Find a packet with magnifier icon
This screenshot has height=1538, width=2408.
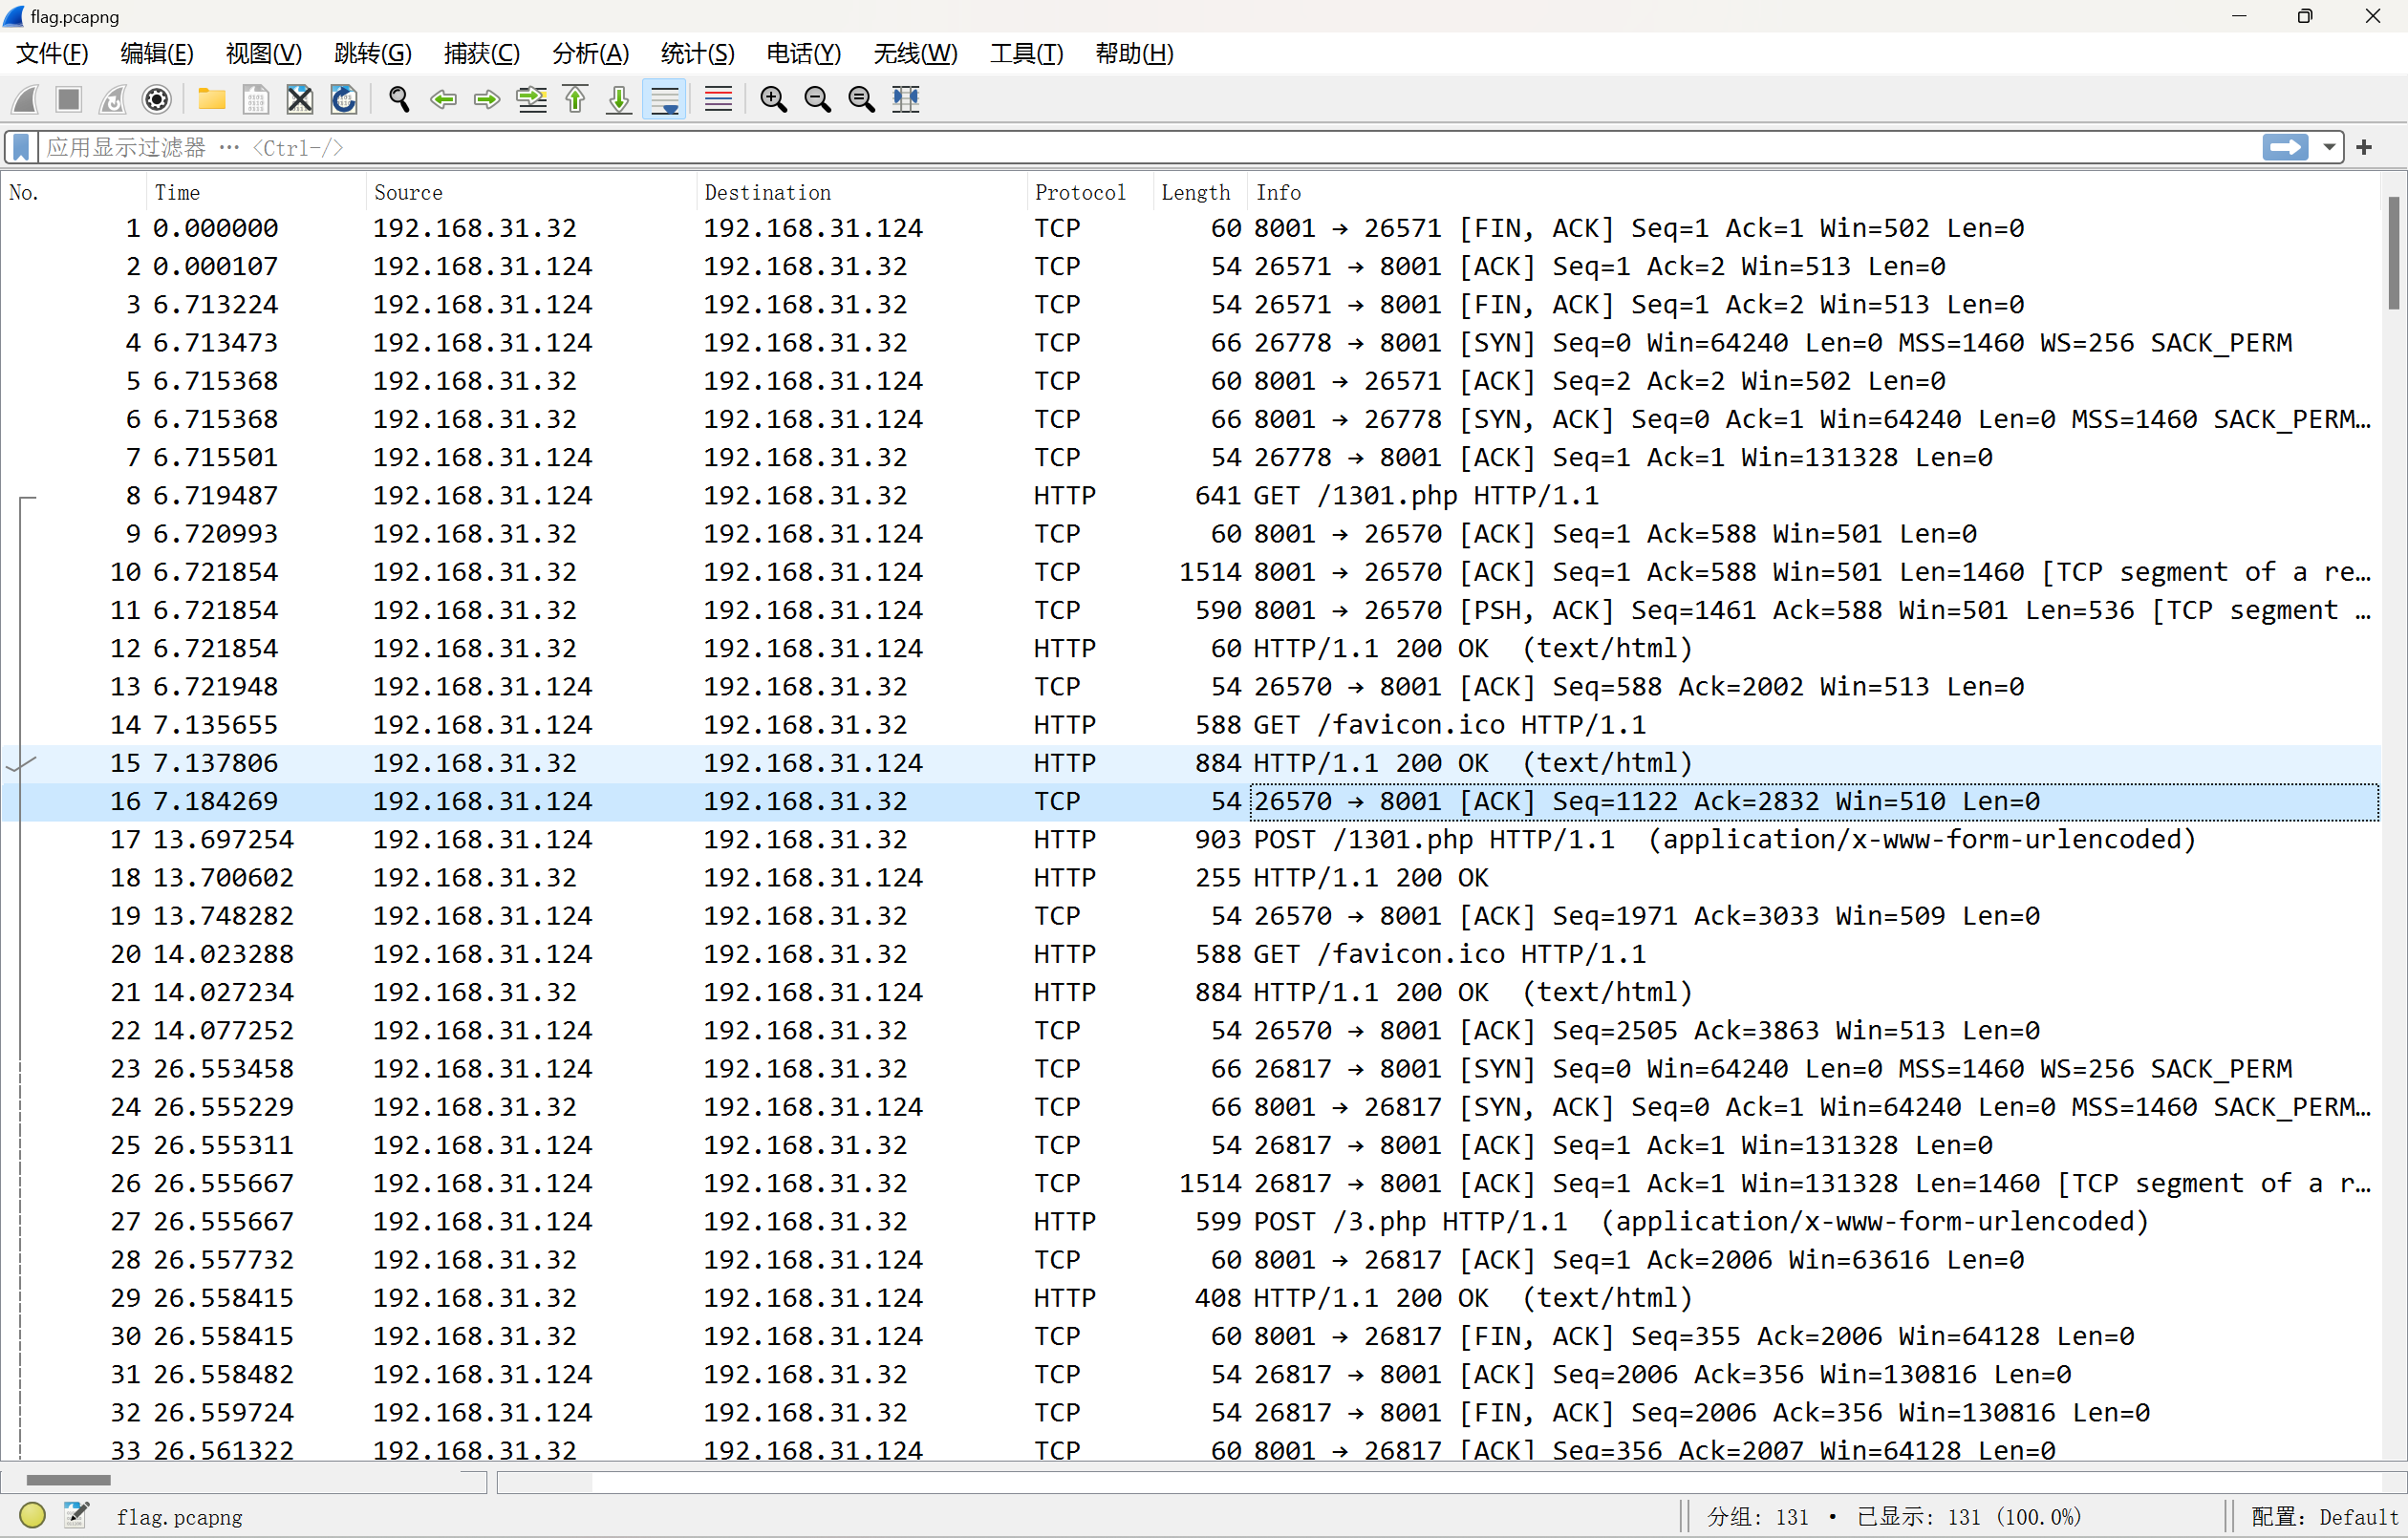tap(399, 99)
